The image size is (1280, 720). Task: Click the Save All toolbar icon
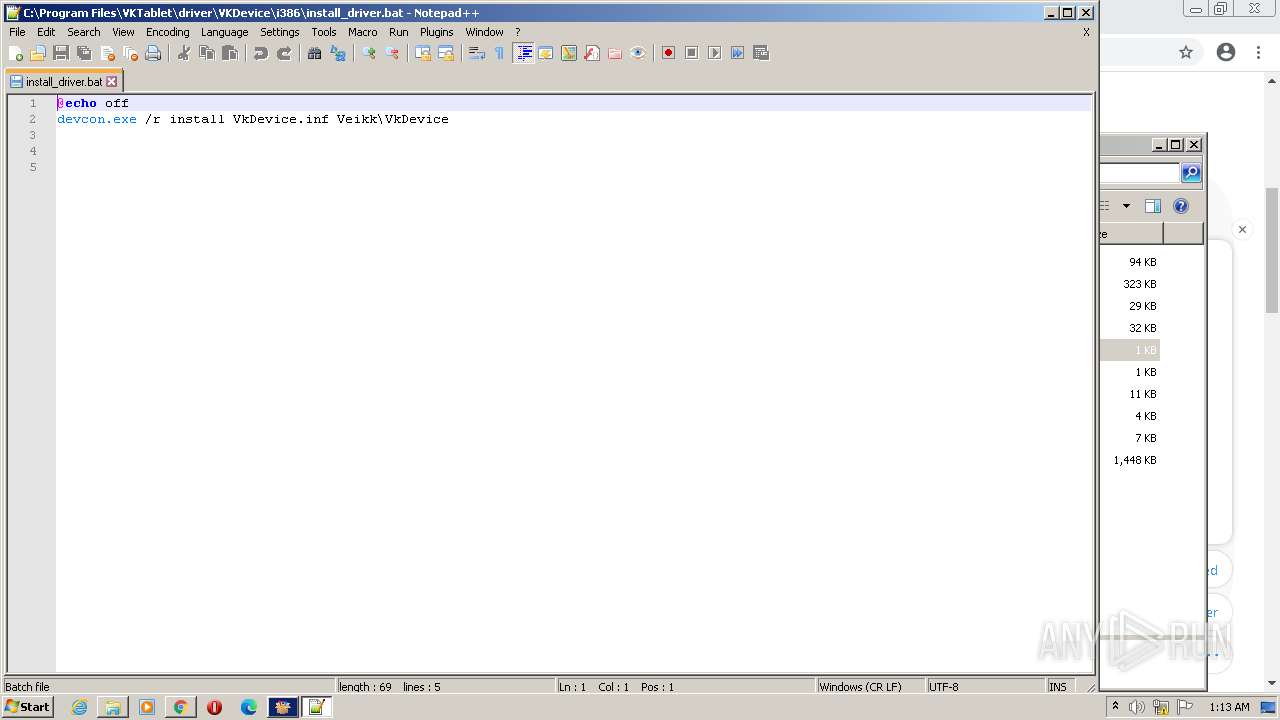84,53
